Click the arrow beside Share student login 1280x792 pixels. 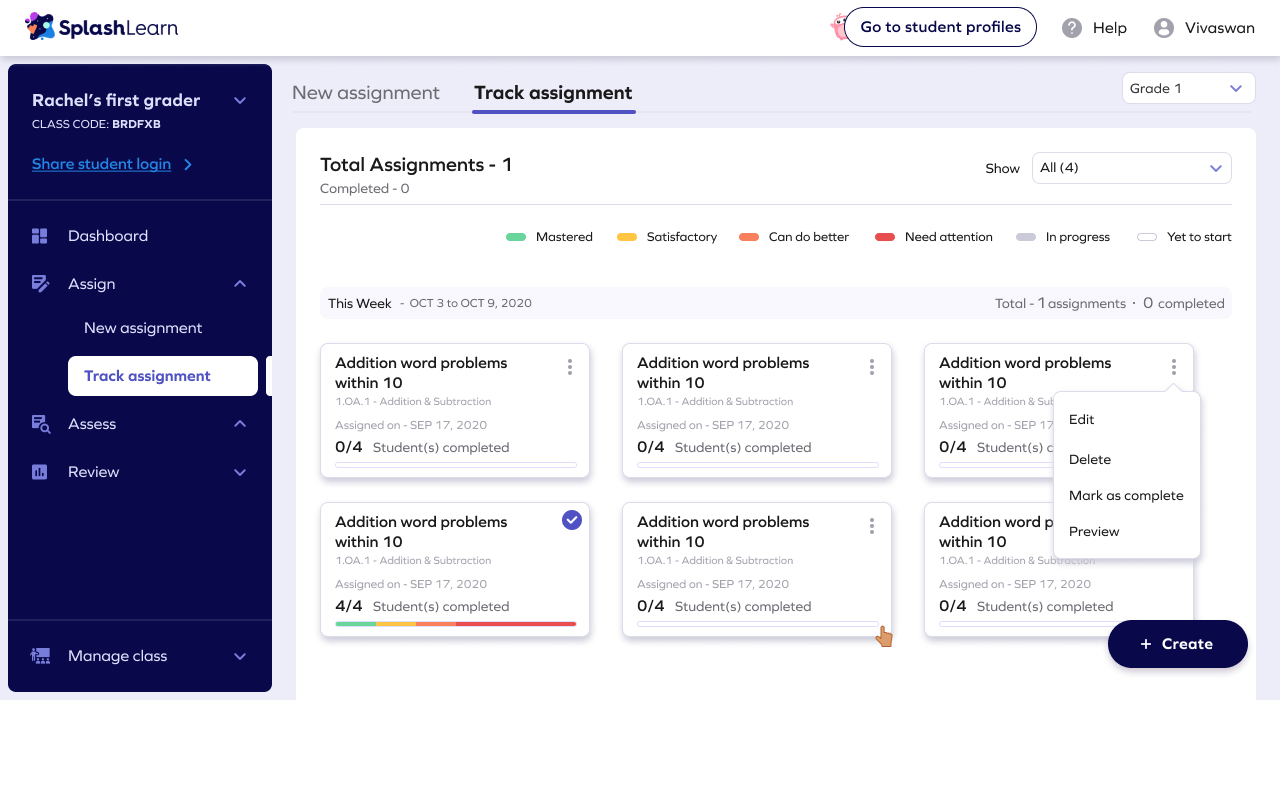tap(188, 164)
